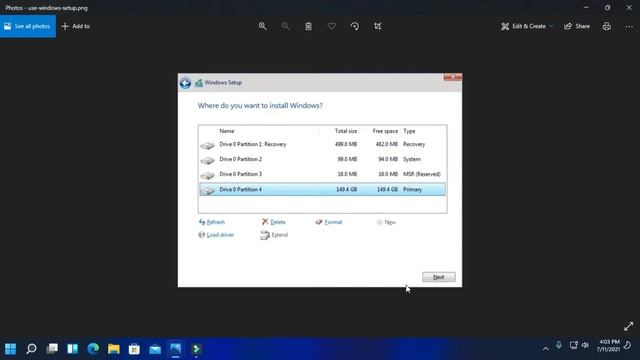640x360 pixels.
Task: Click the Load driver link
Action: tap(216, 235)
